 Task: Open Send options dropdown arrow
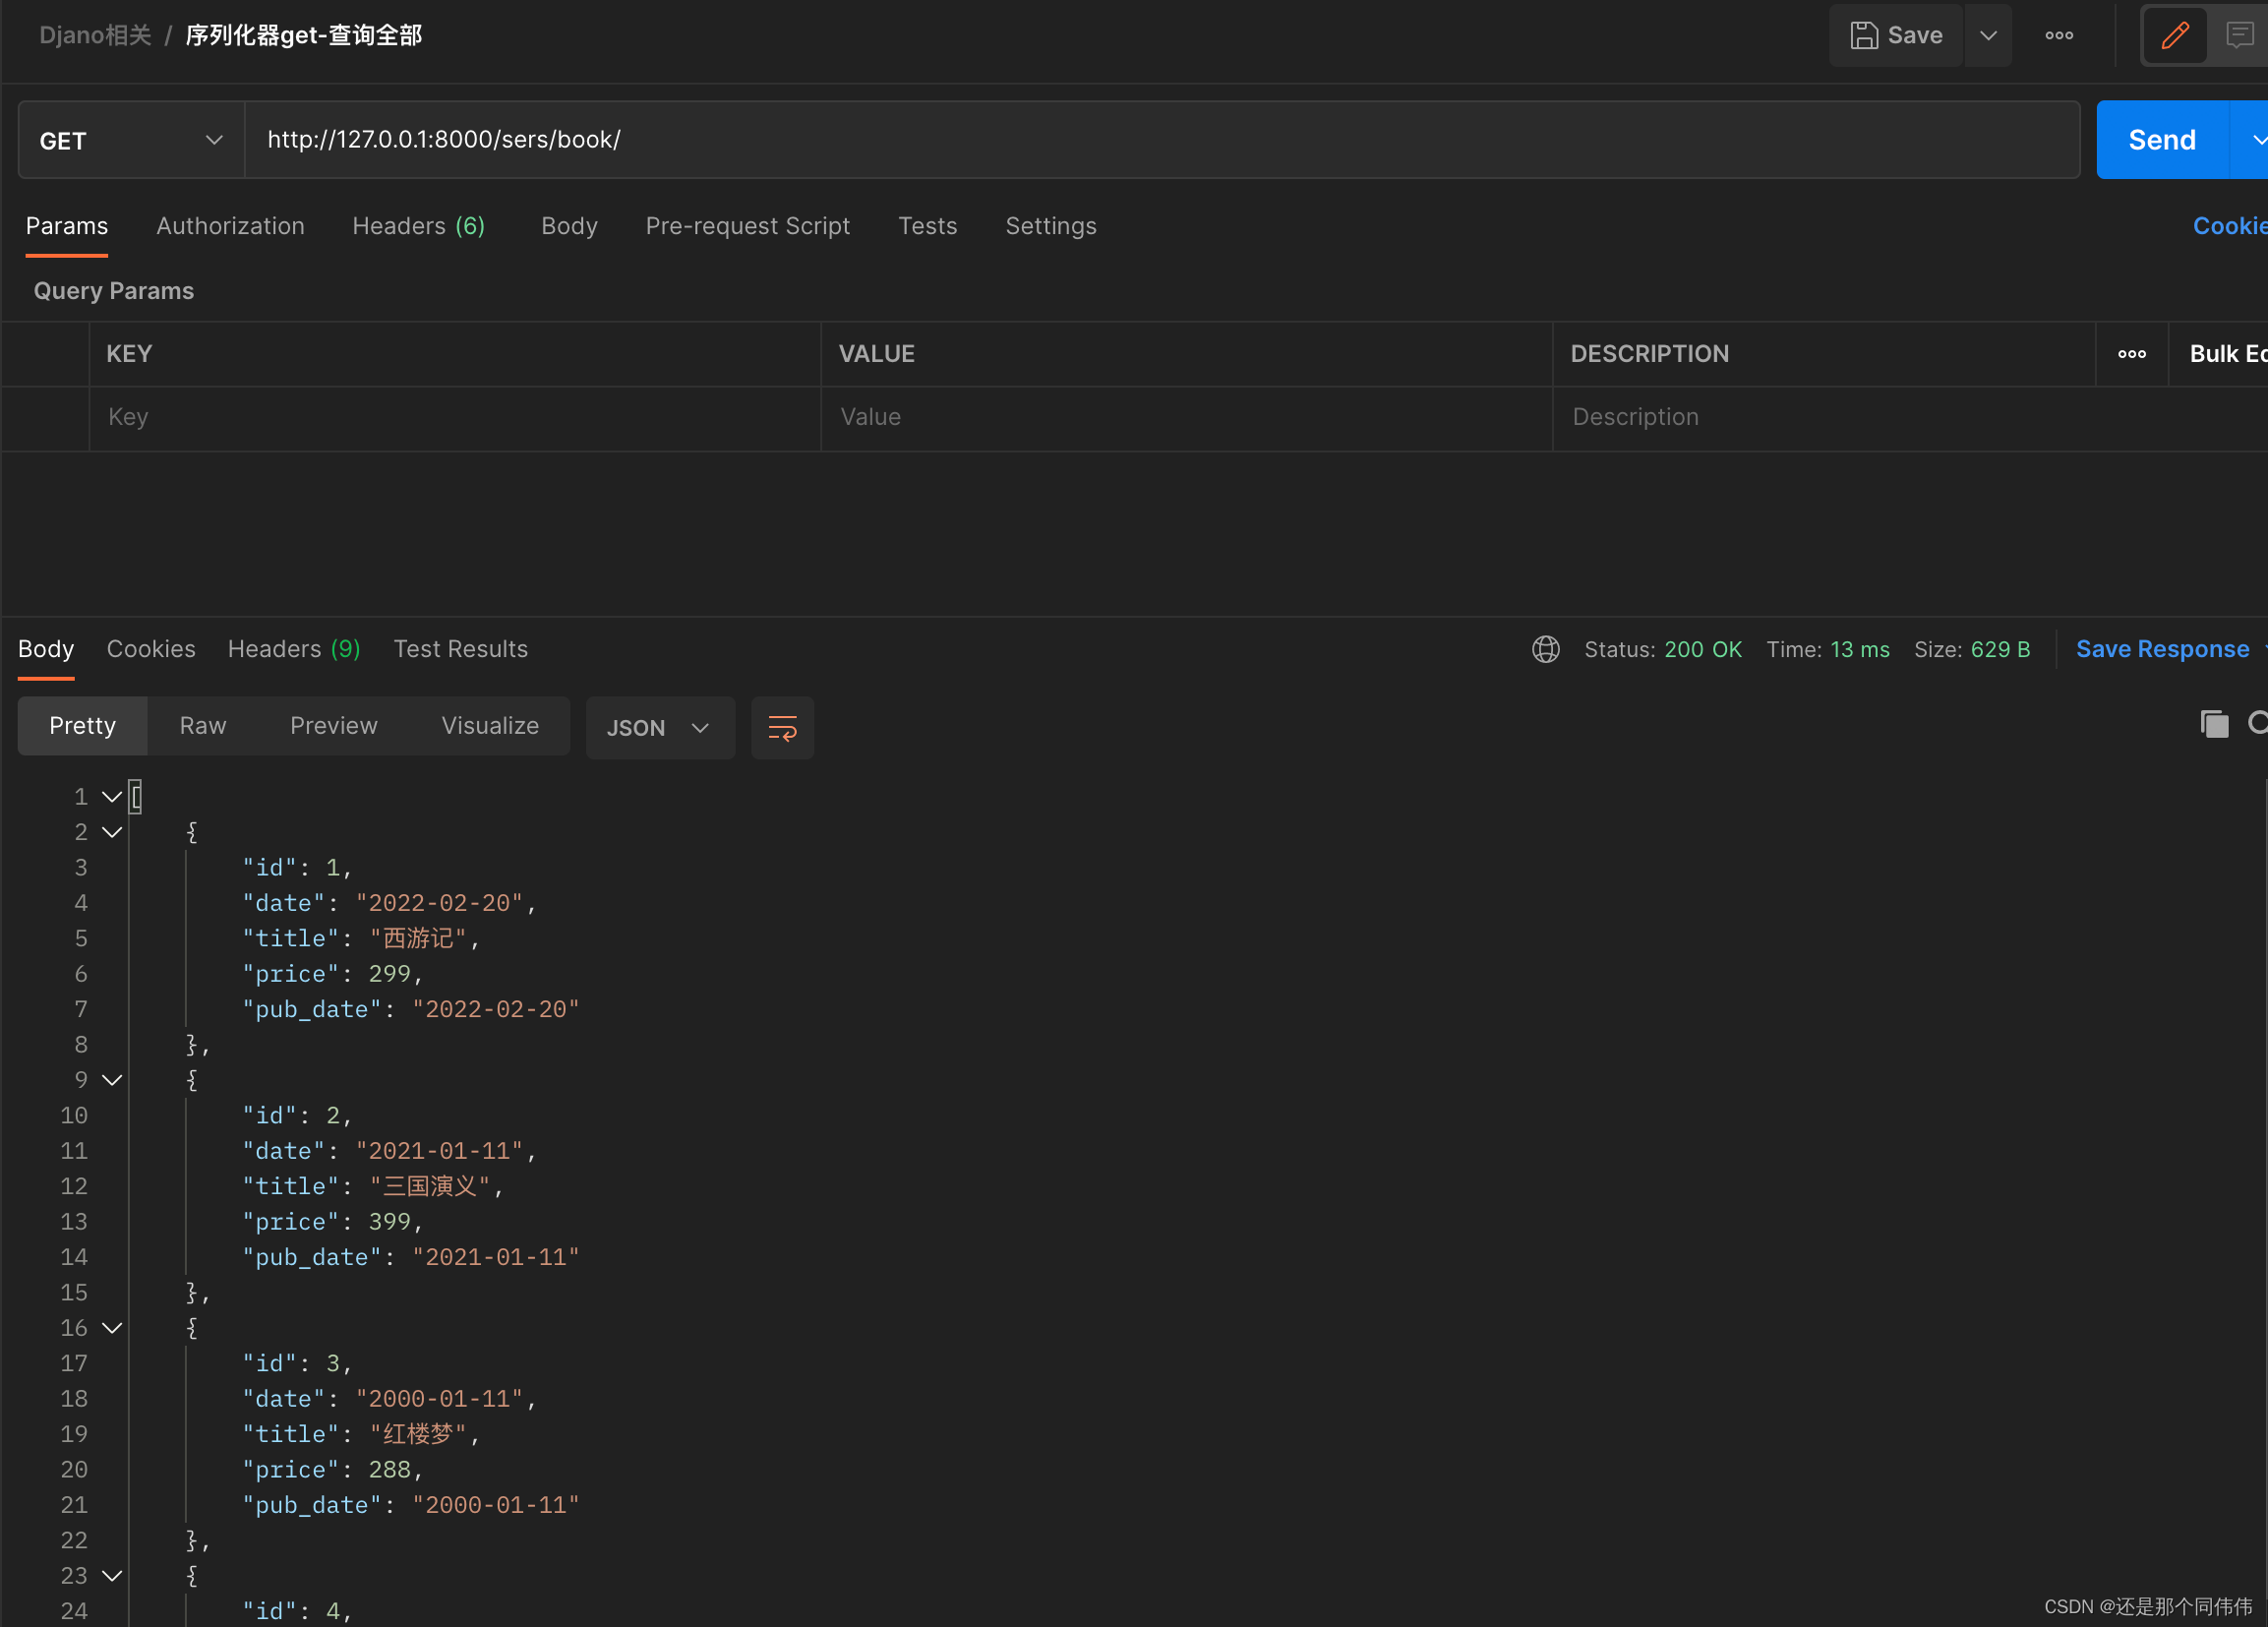[2251, 140]
